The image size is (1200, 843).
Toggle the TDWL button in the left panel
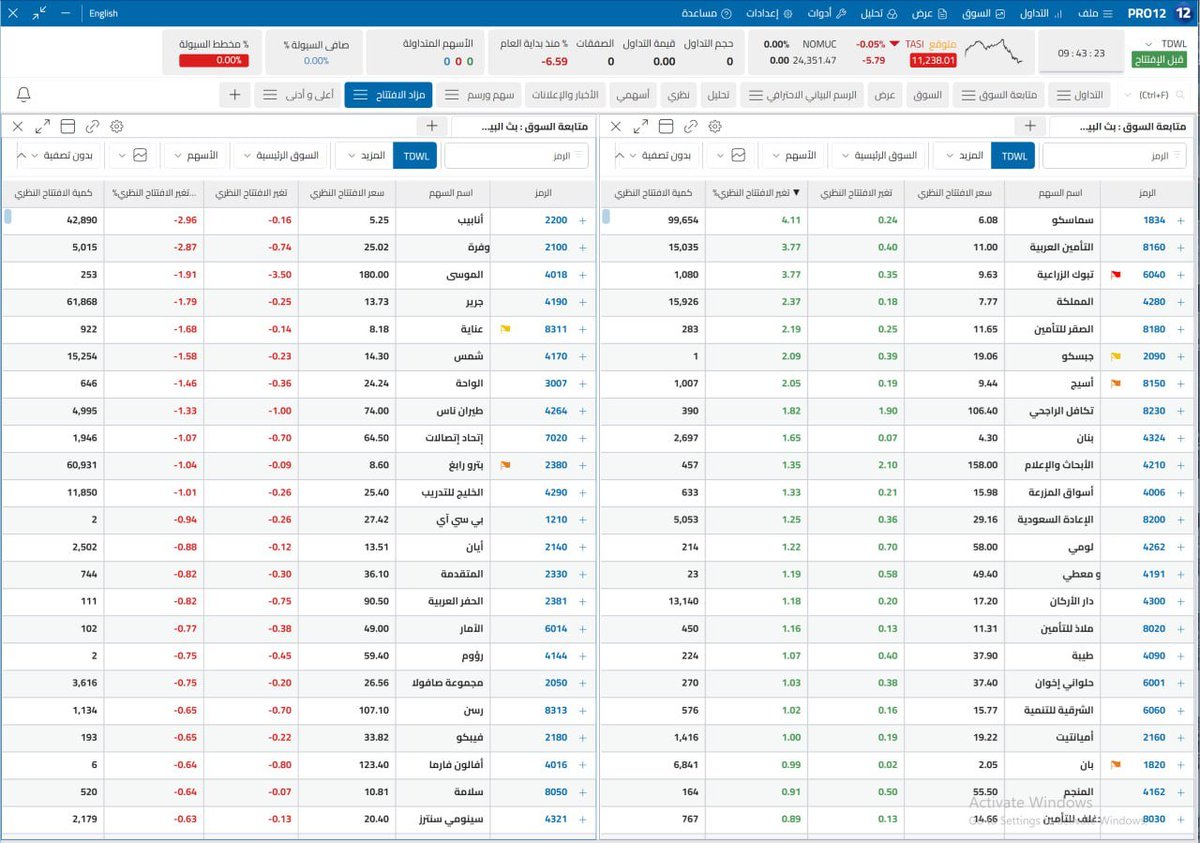pos(415,156)
